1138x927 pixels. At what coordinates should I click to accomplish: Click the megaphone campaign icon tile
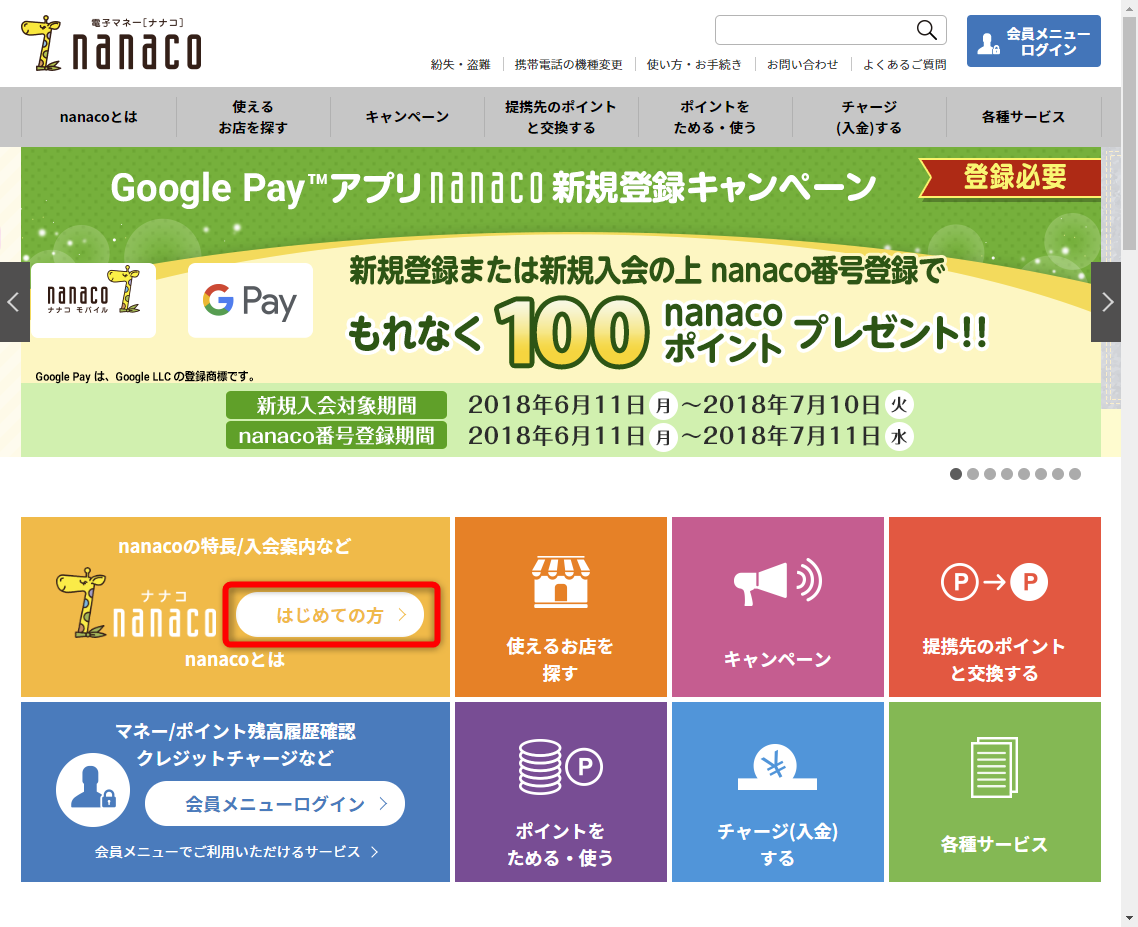click(777, 580)
